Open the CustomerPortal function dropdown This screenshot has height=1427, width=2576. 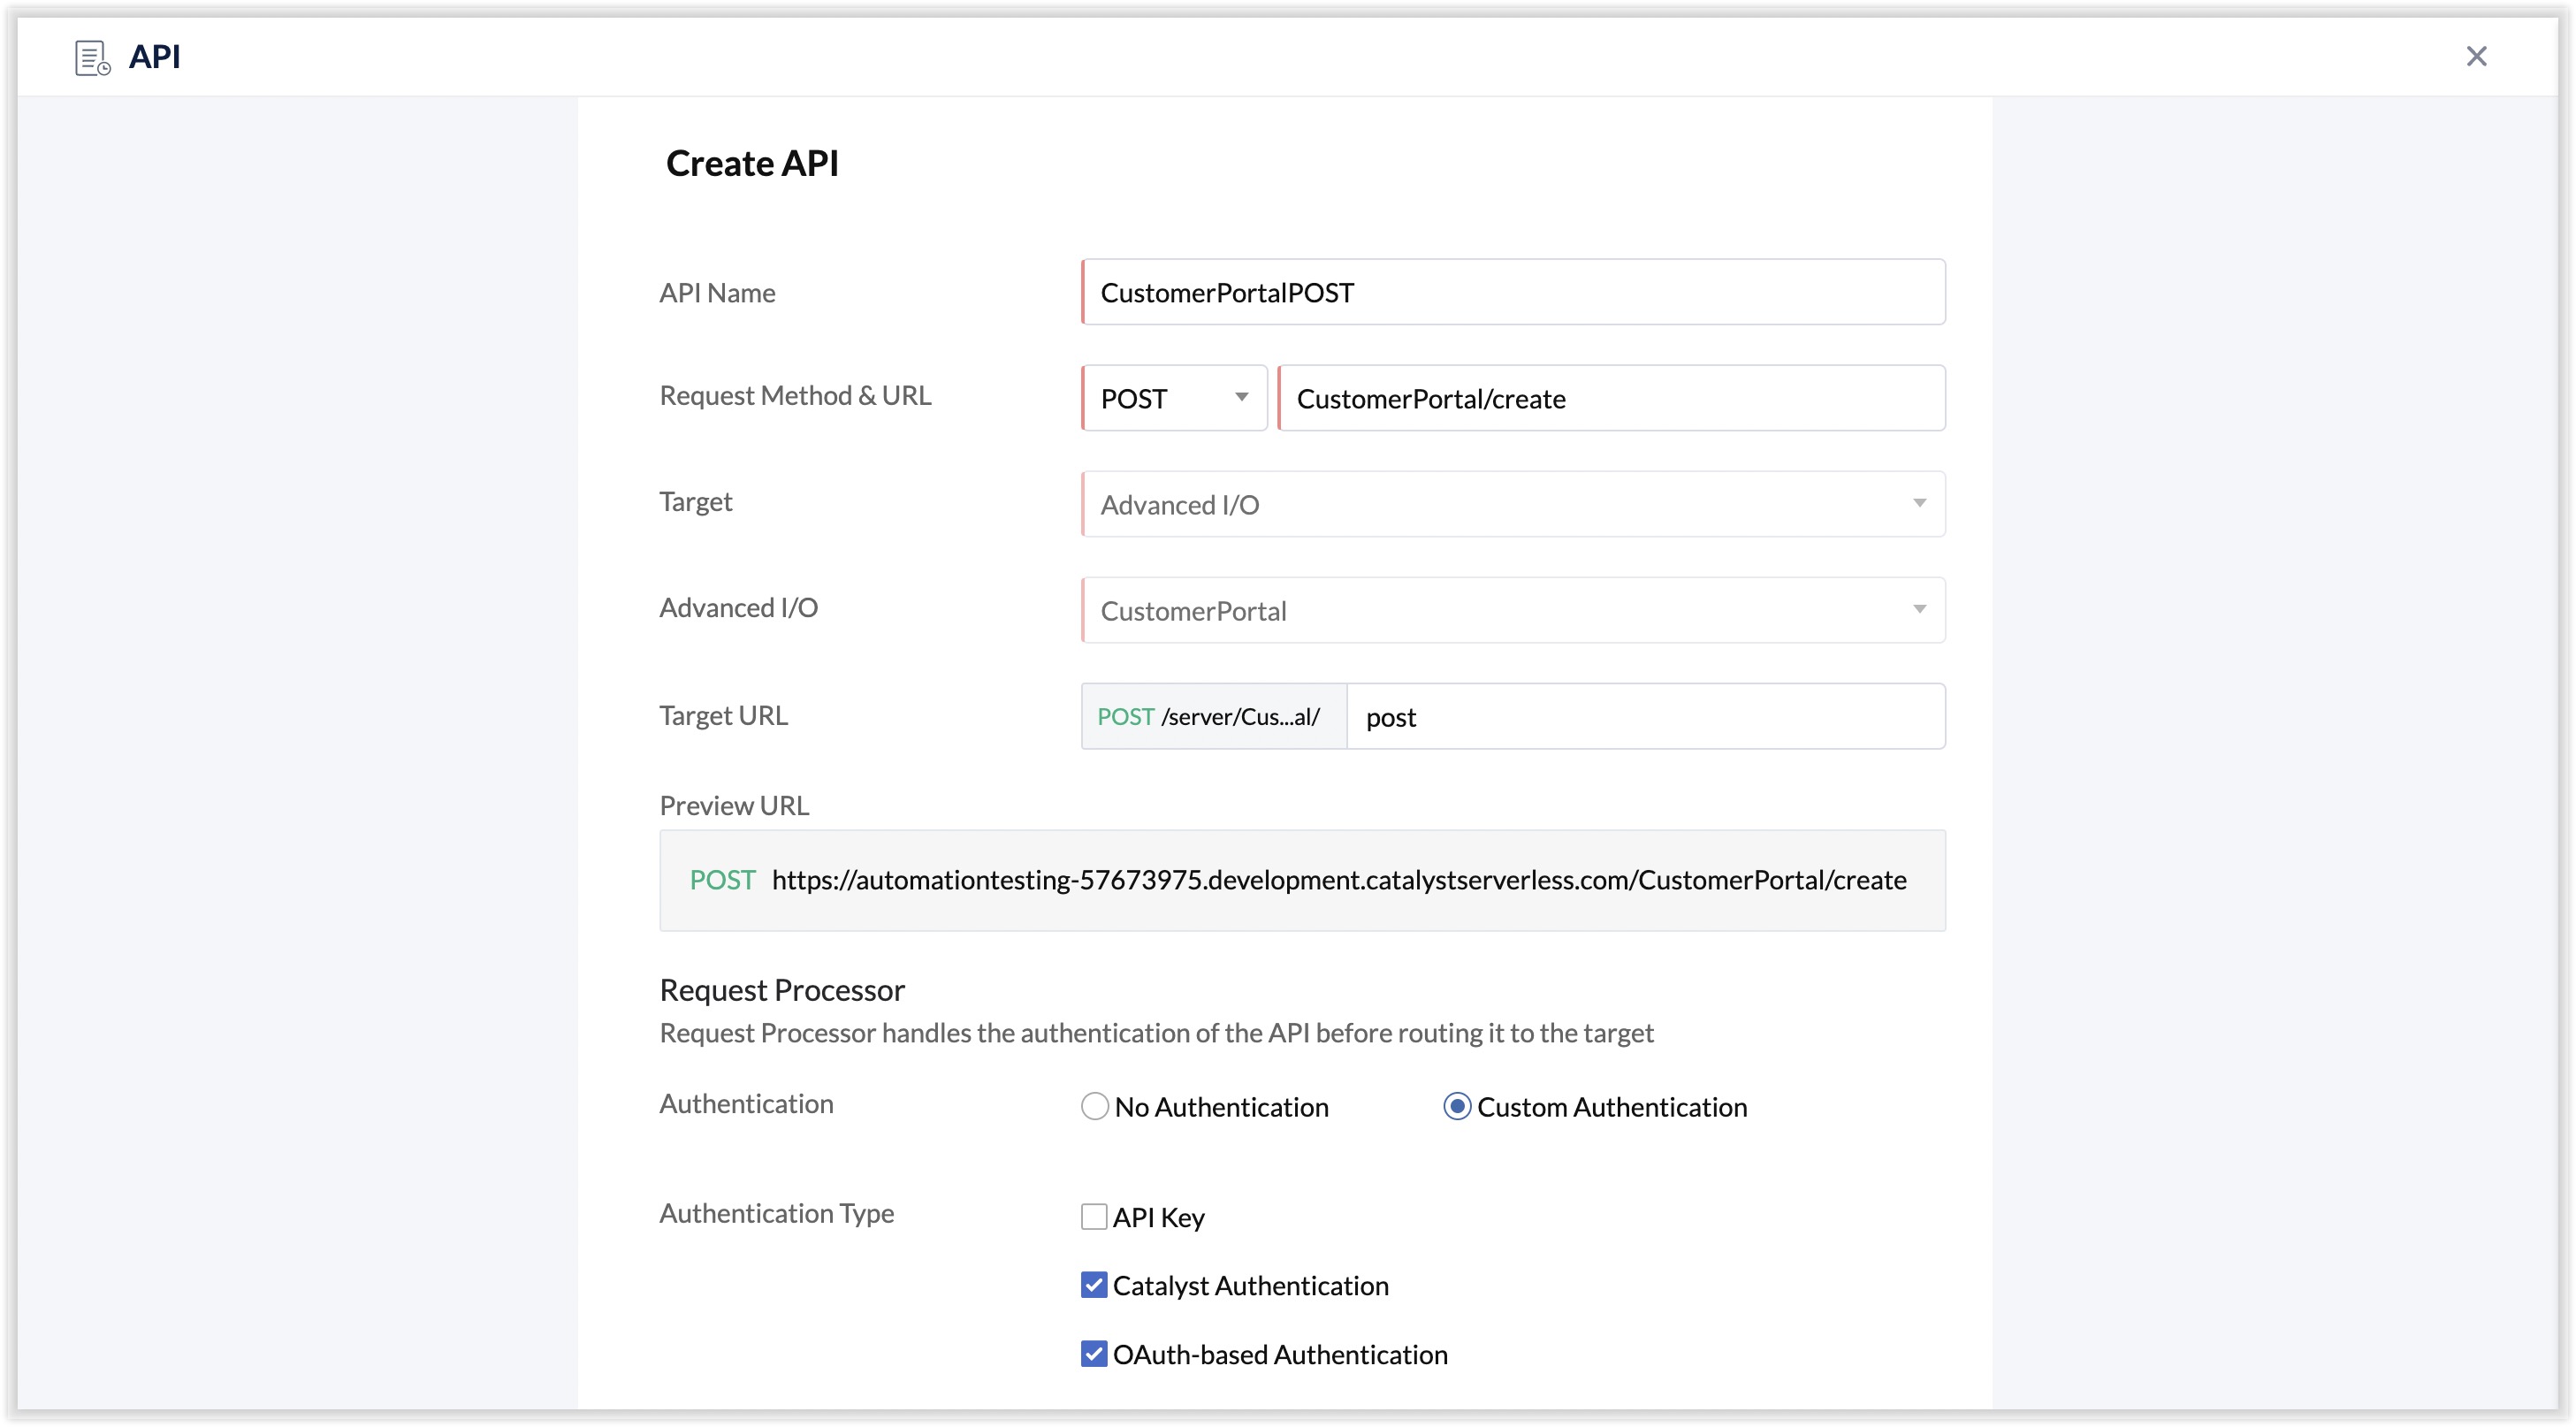(1513, 610)
